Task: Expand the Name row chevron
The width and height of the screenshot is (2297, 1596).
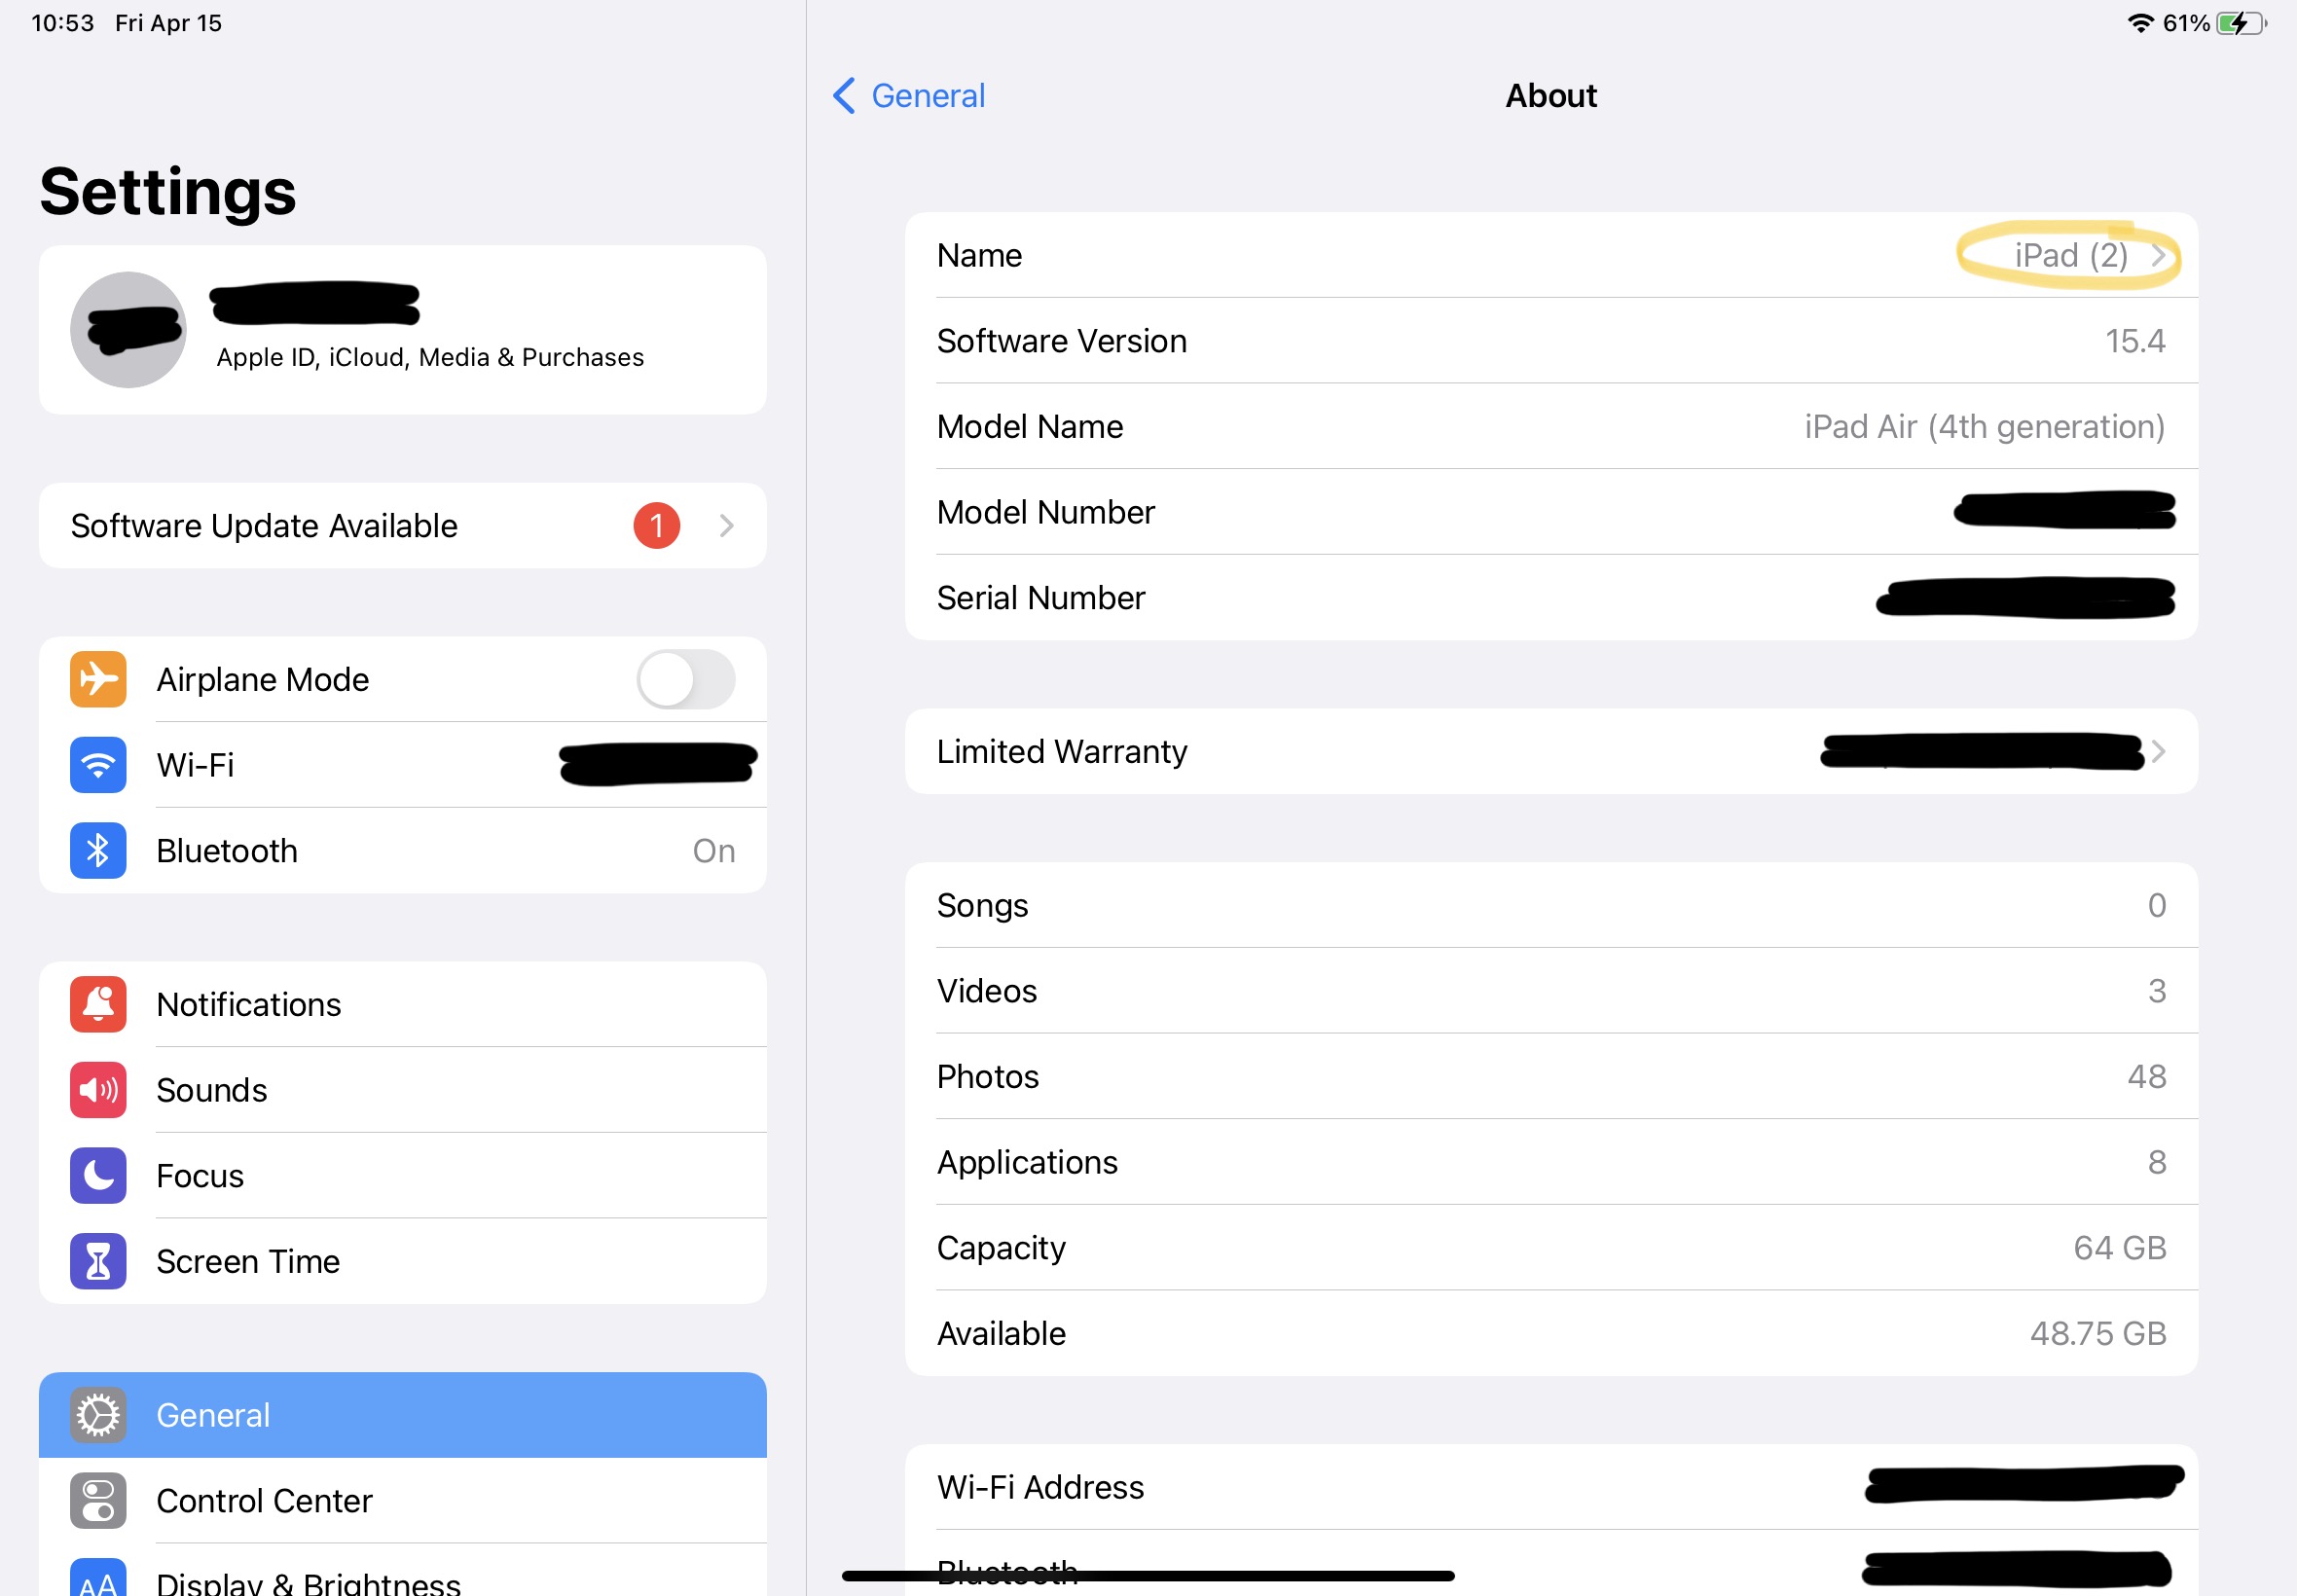Action: pyautogui.click(x=2159, y=256)
